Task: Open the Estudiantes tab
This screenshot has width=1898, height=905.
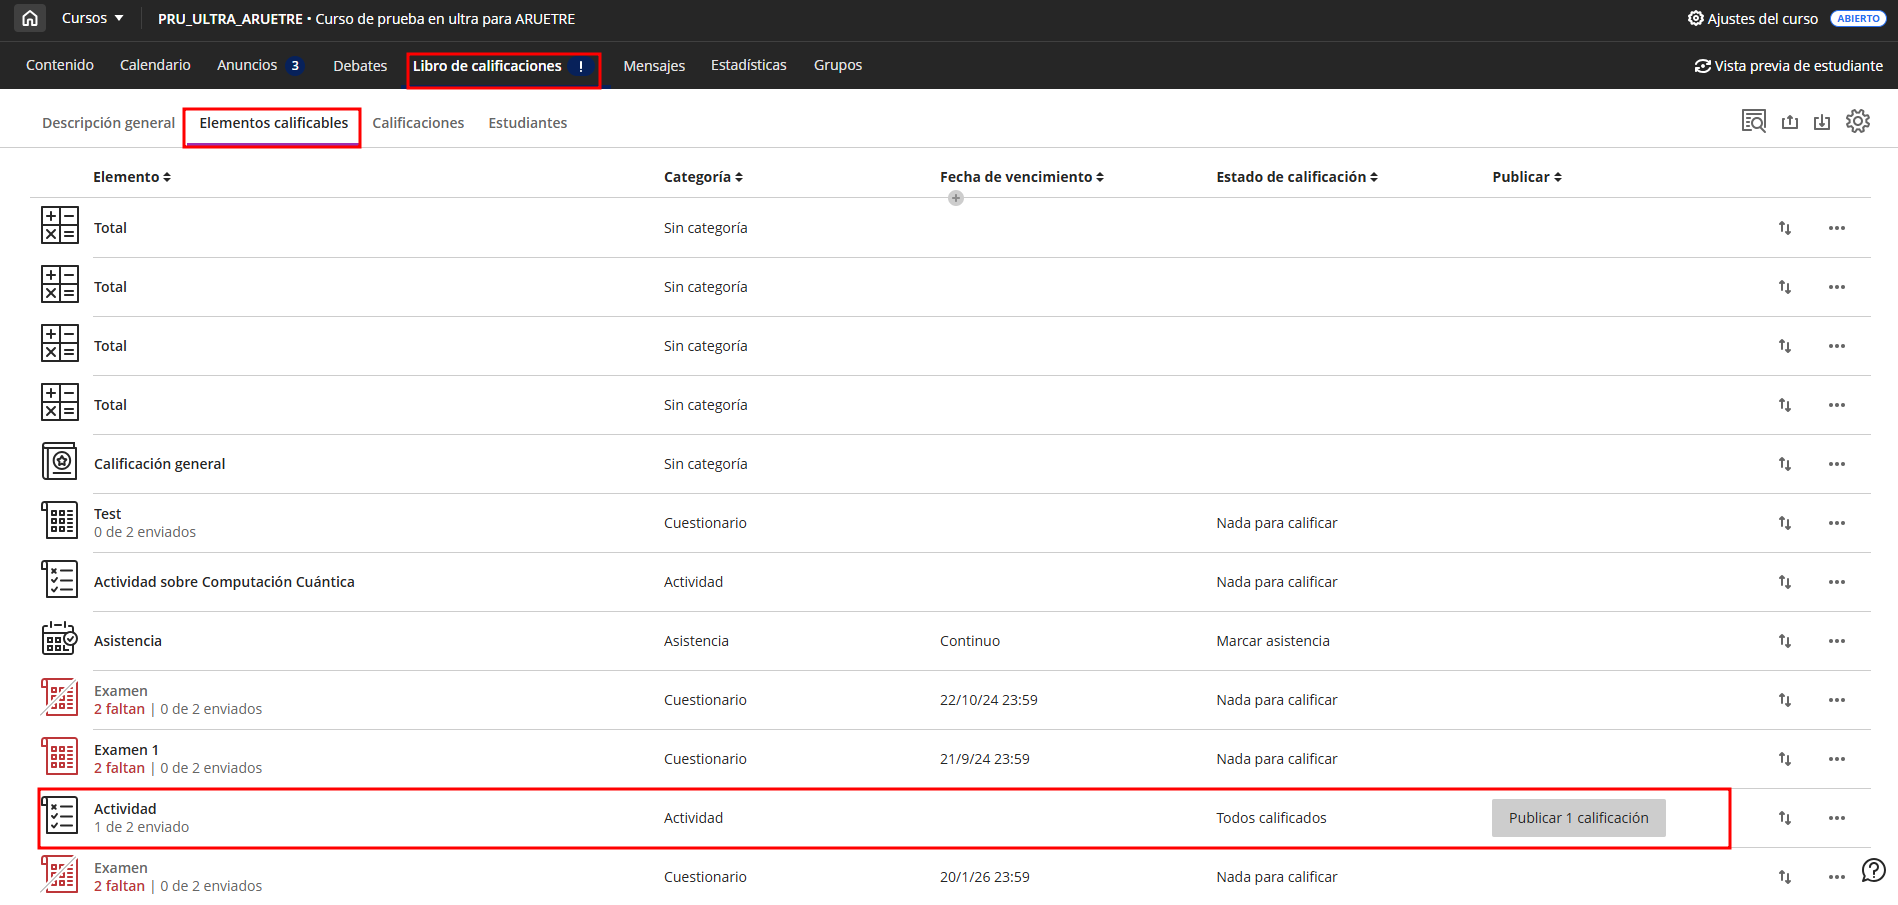Action: click(x=527, y=123)
